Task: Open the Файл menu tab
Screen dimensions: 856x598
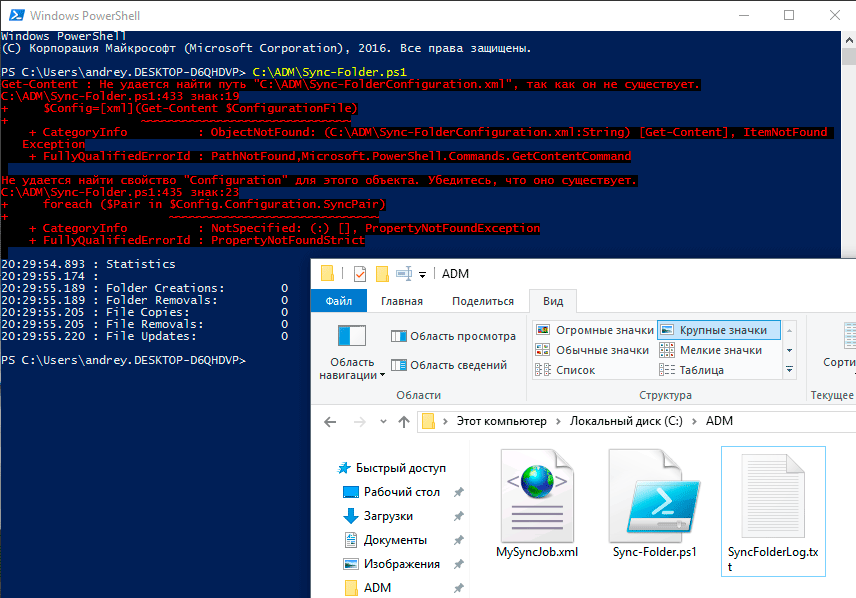Action: pyautogui.click(x=338, y=301)
